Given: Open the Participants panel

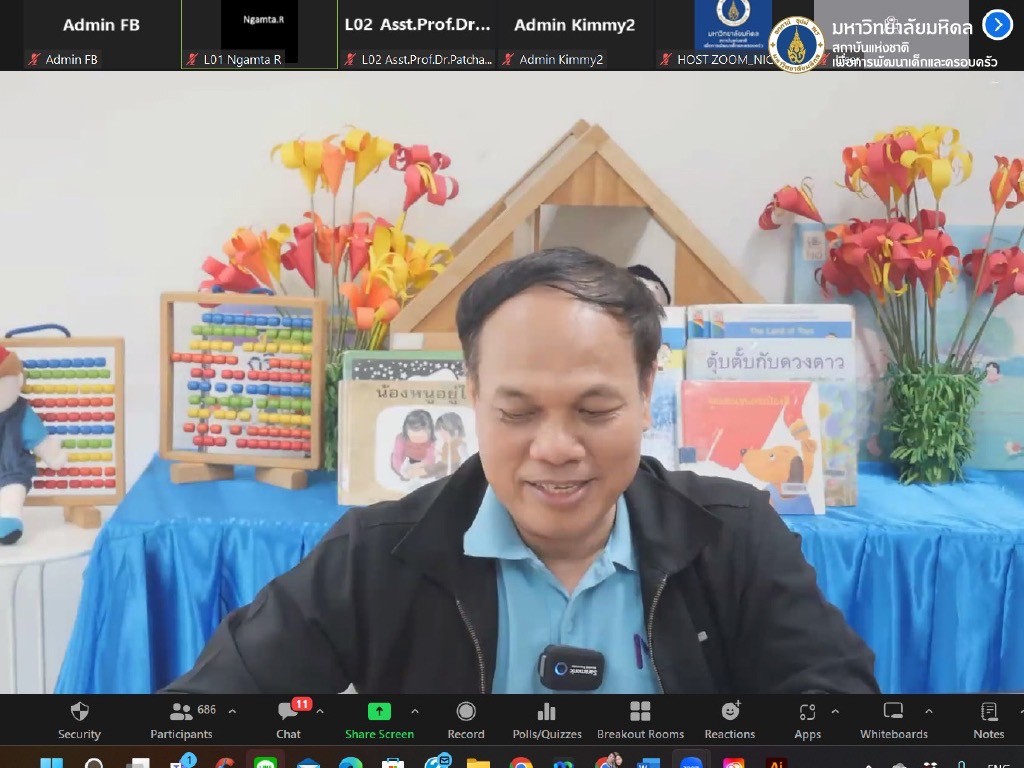Looking at the screenshot, I should (x=181, y=719).
